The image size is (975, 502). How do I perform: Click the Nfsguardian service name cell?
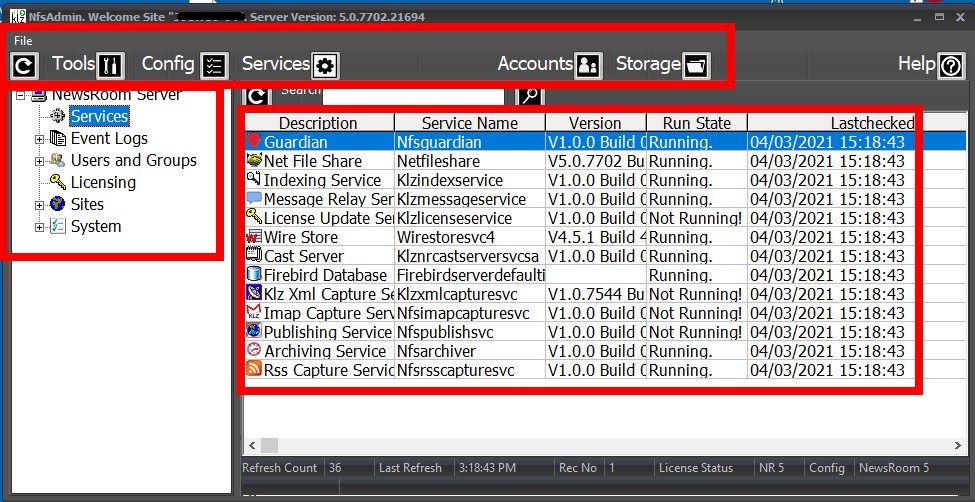click(470, 142)
